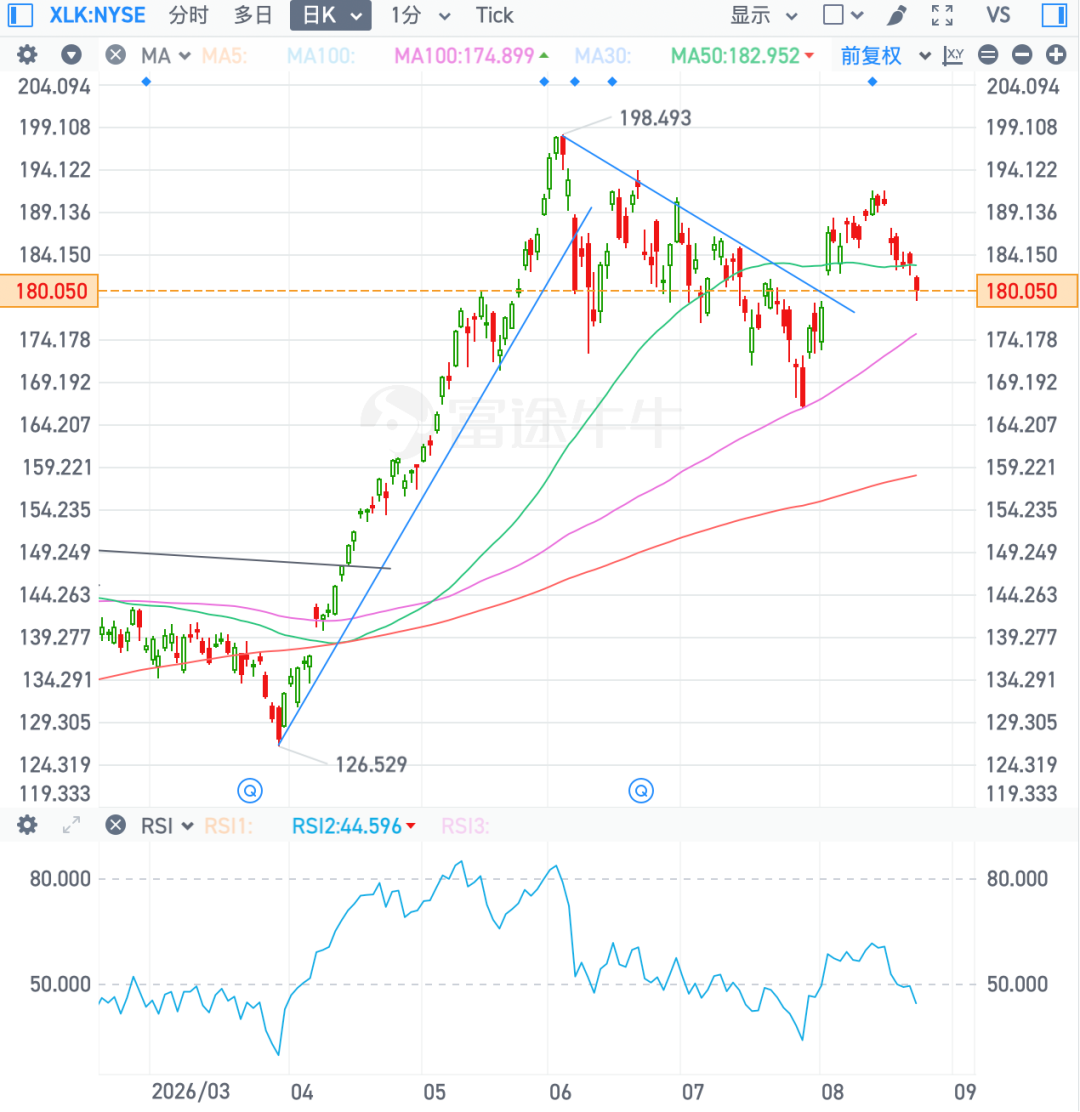Click the Q earnings marker near June

pos(641,790)
